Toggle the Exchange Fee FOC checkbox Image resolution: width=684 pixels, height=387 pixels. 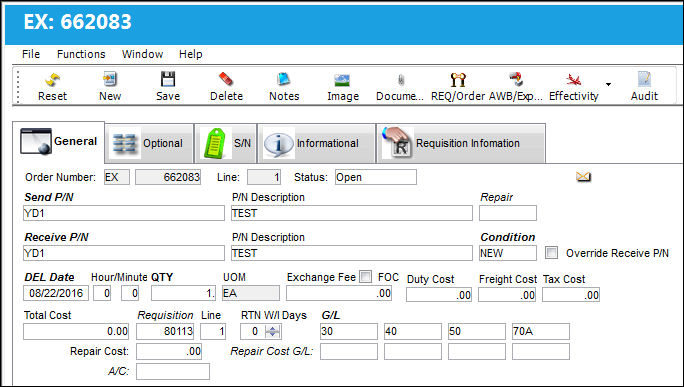coord(366,277)
